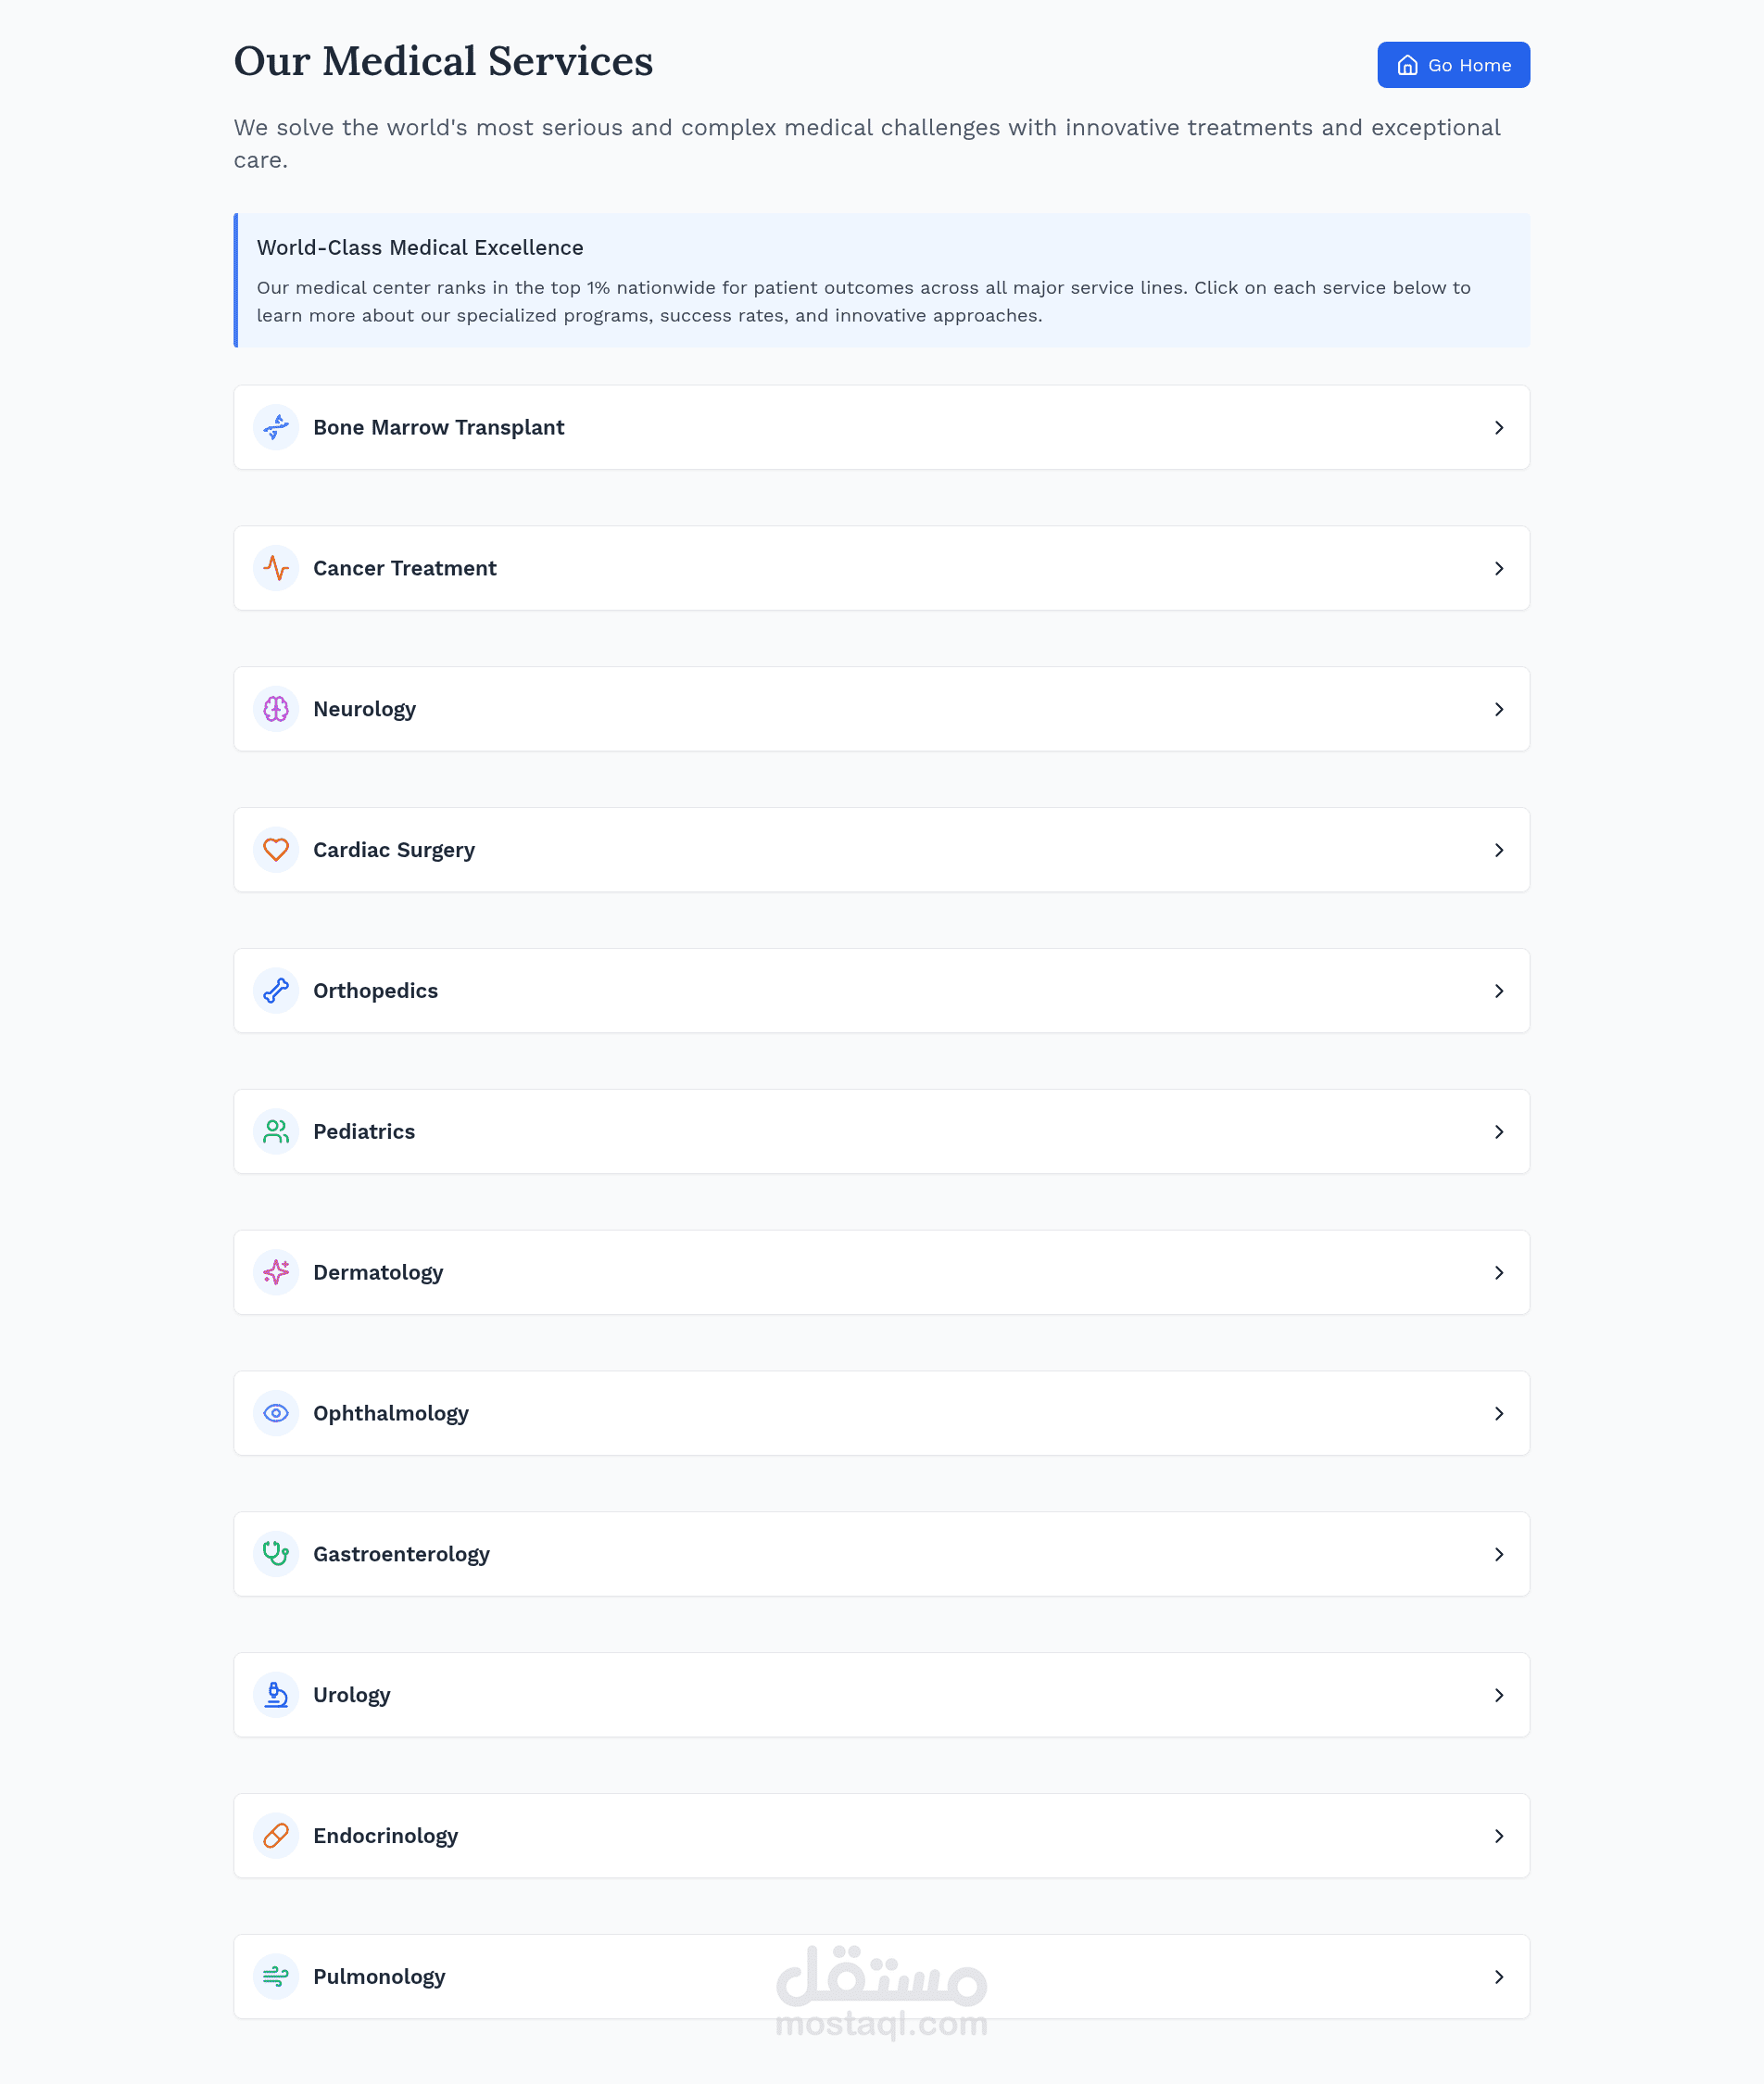Click the Neurology brain icon
The height and width of the screenshot is (2084, 1764).
[x=276, y=709]
